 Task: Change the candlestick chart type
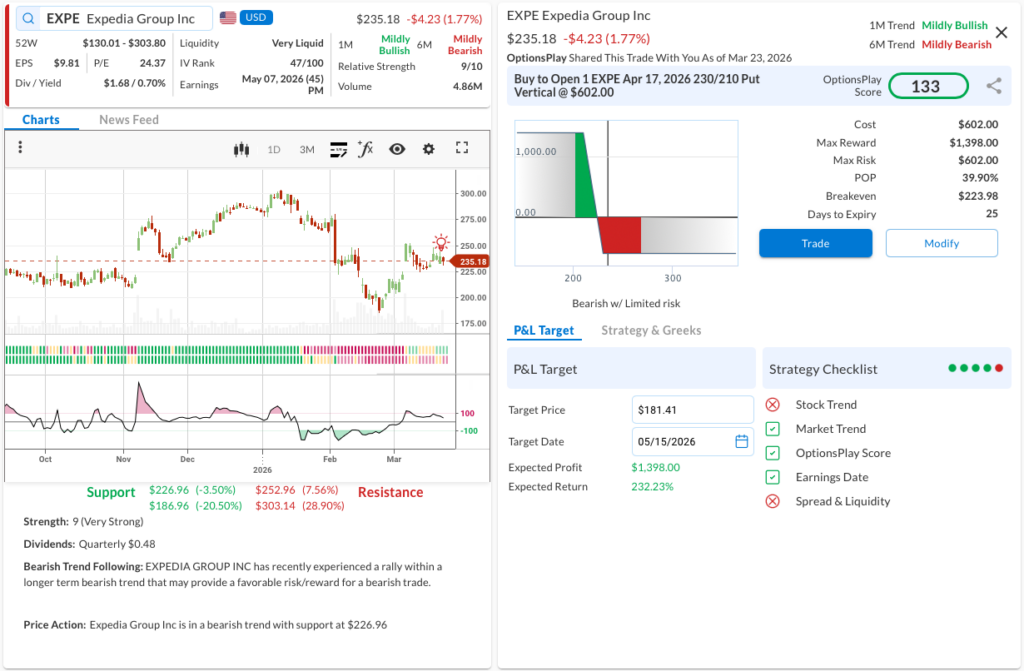click(x=240, y=149)
